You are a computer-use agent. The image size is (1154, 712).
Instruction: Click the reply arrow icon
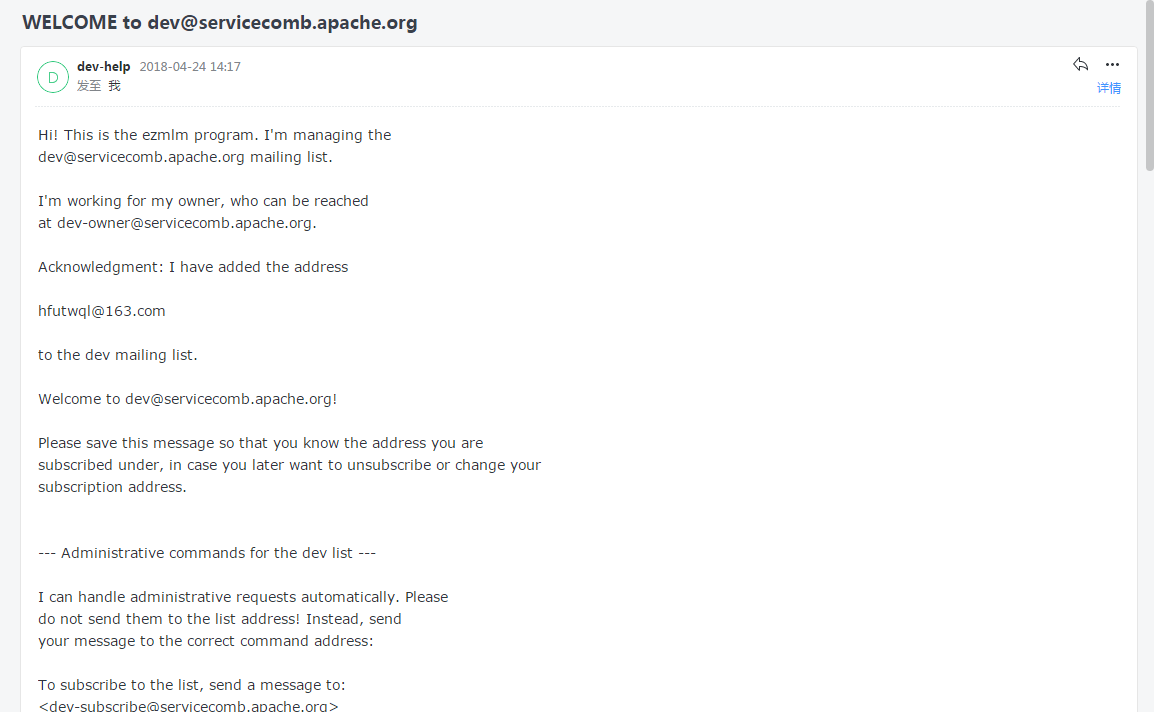pyautogui.click(x=1080, y=65)
